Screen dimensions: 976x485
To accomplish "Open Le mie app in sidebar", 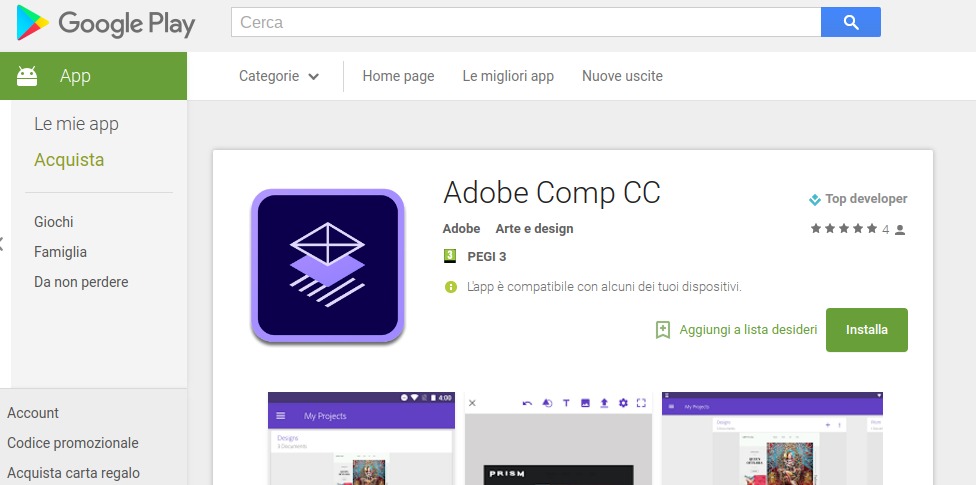I will click(x=76, y=124).
